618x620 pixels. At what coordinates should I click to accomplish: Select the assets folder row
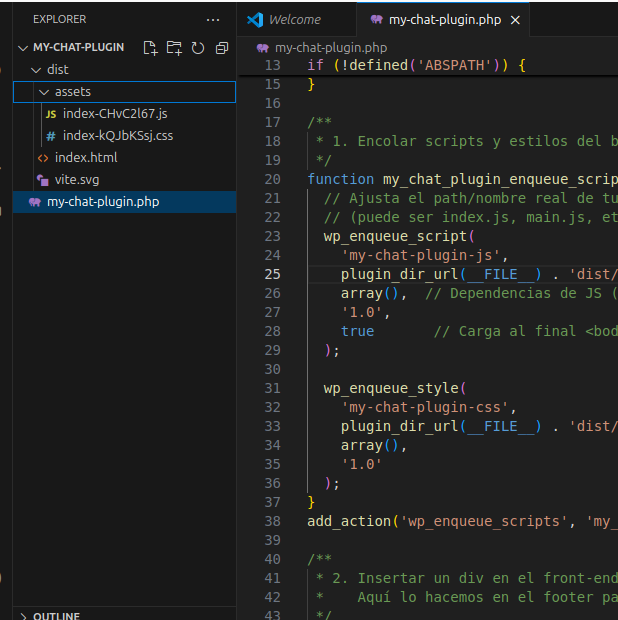pyautogui.click(x=125, y=92)
